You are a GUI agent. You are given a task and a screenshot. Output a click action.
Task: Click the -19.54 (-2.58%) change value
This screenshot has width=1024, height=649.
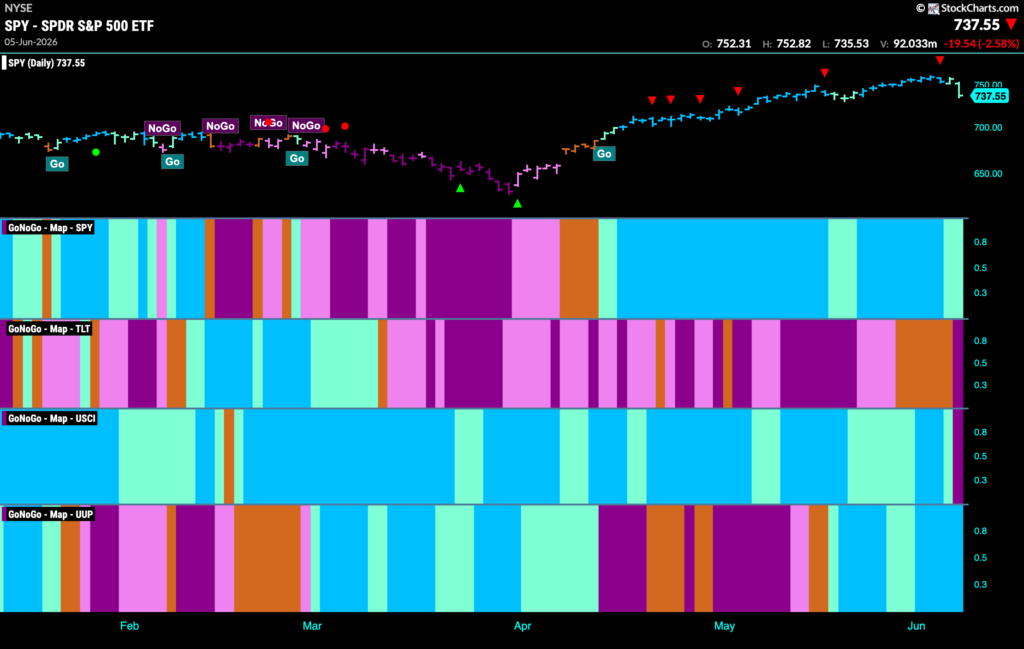tap(981, 44)
